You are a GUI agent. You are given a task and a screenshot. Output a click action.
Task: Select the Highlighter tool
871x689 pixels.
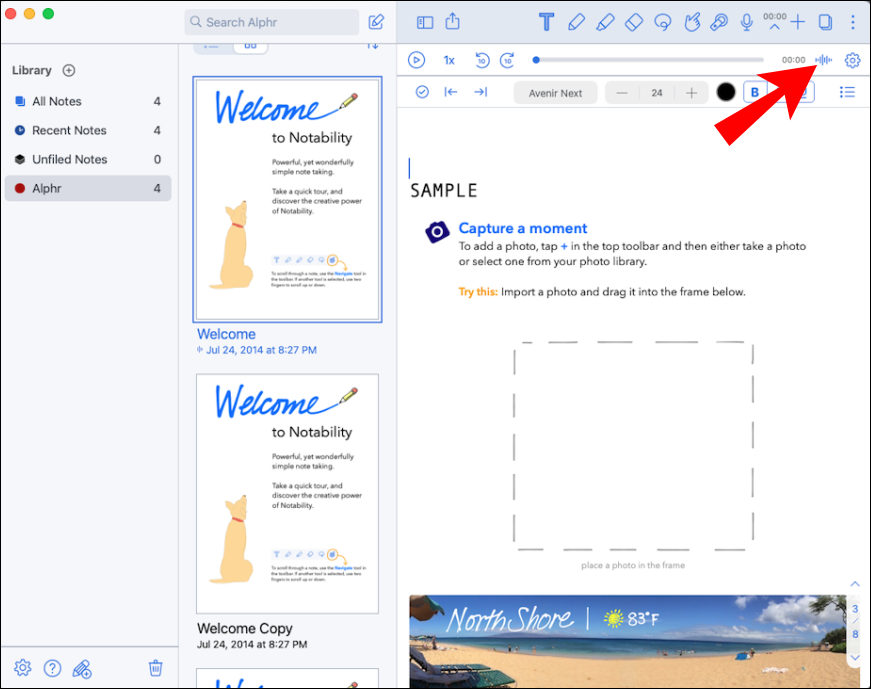tap(605, 22)
